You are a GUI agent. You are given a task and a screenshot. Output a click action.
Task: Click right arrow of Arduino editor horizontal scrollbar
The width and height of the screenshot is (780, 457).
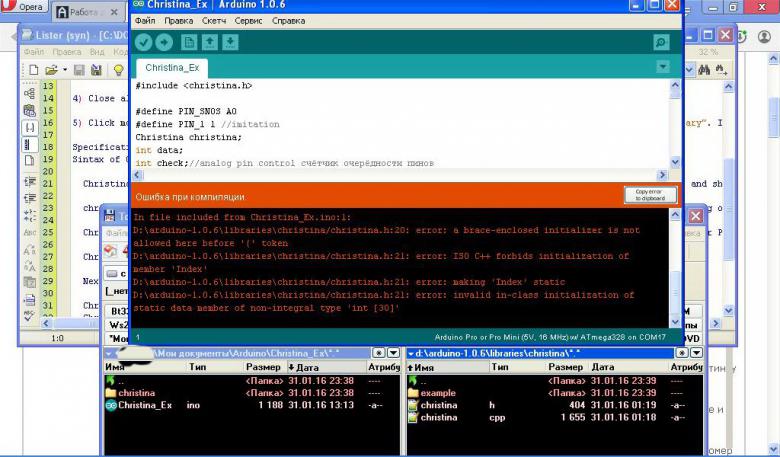662,175
